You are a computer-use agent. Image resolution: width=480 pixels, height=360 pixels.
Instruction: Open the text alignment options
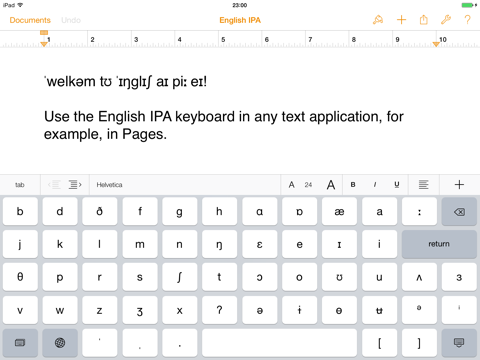coord(424,184)
